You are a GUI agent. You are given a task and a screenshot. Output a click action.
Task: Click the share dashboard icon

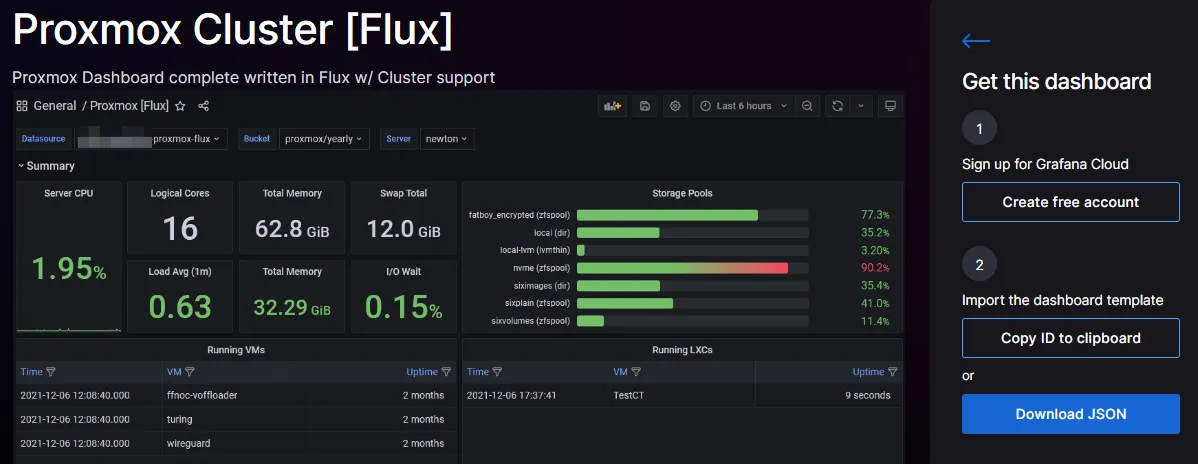203,106
